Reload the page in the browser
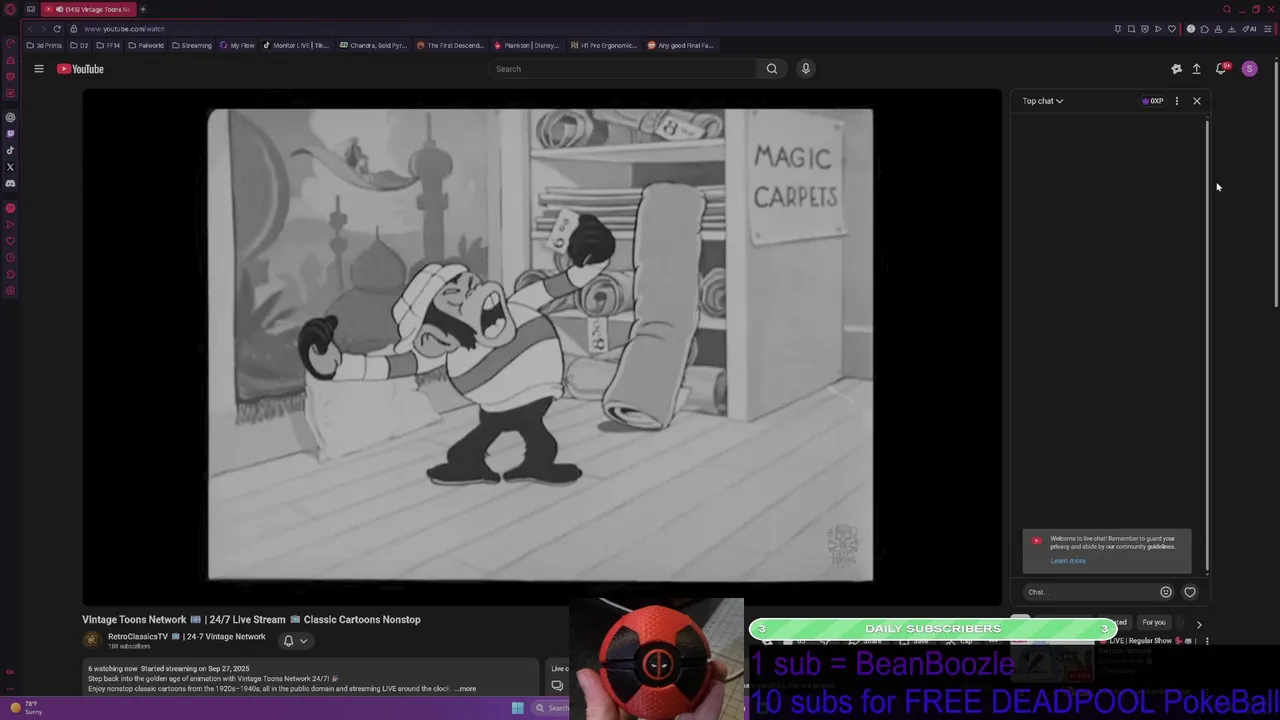This screenshot has width=1280, height=720. [57, 29]
